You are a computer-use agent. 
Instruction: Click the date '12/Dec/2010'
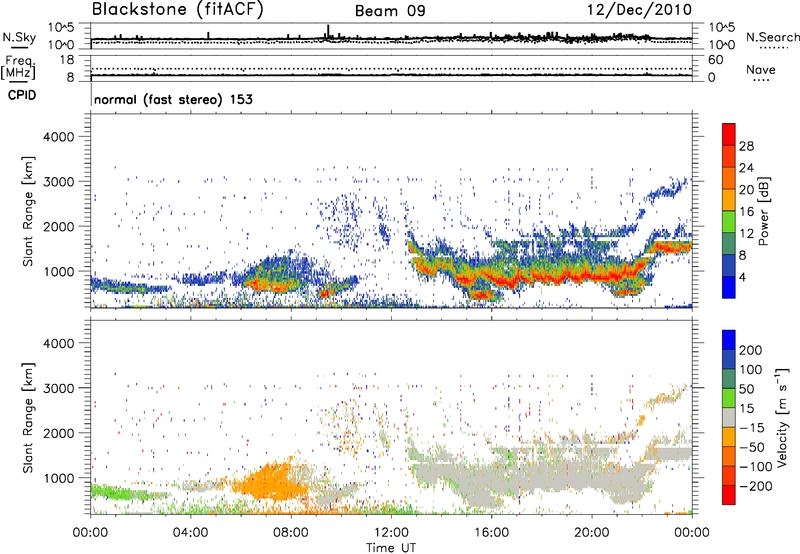click(640, 10)
